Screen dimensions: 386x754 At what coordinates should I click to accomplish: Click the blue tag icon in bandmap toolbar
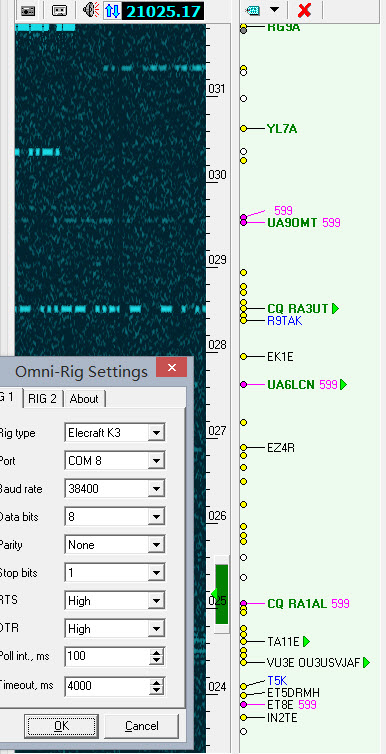[x=252, y=10]
